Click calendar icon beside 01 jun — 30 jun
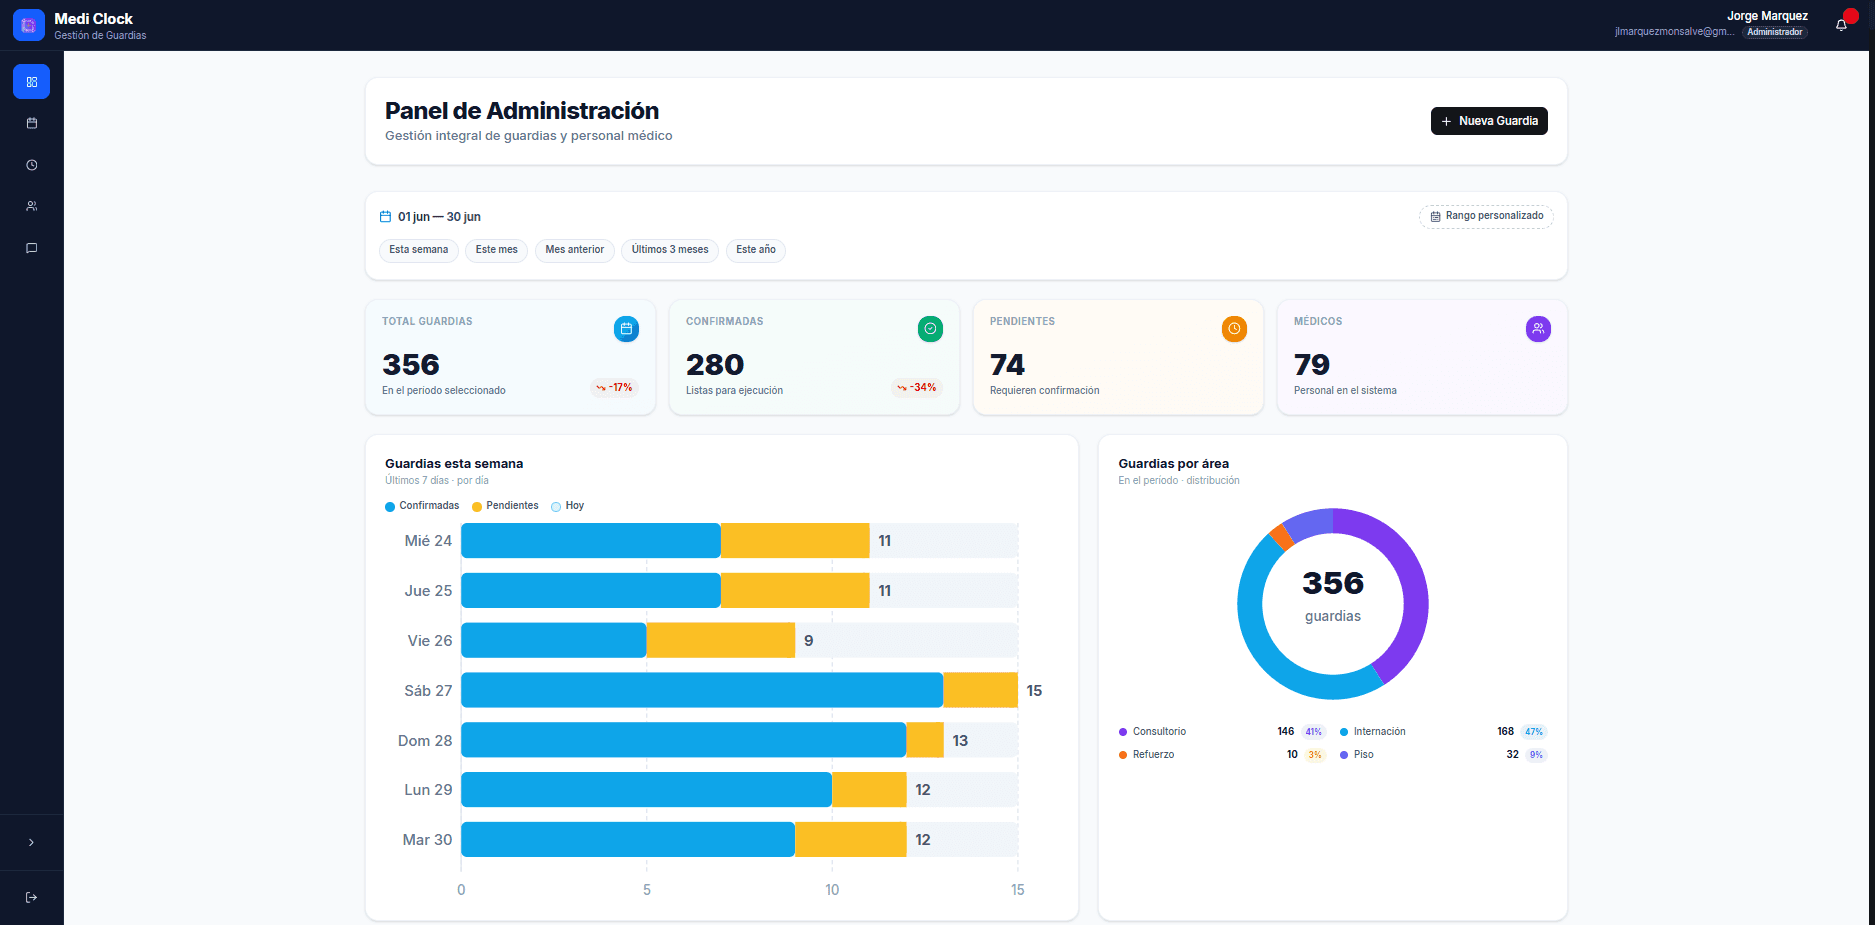Viewport: 1875px width, 925px height. 385,217
